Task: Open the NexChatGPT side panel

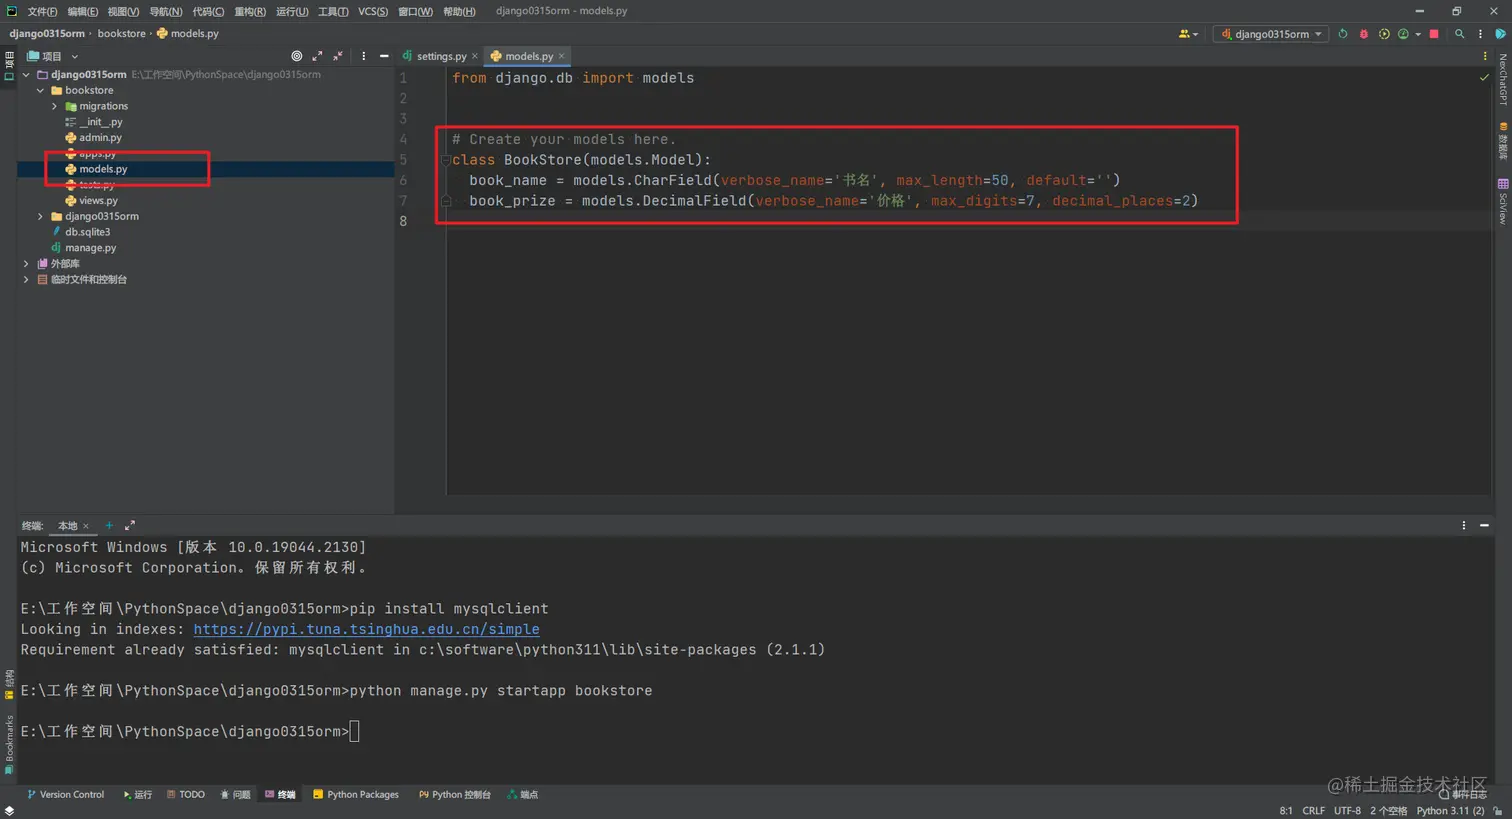Action: [x=1502, y=80]
